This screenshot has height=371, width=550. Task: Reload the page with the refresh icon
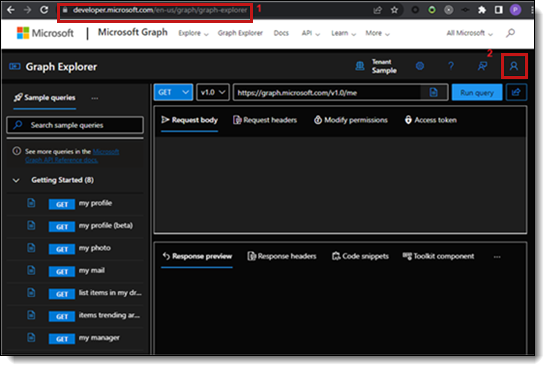click(44, 10)
